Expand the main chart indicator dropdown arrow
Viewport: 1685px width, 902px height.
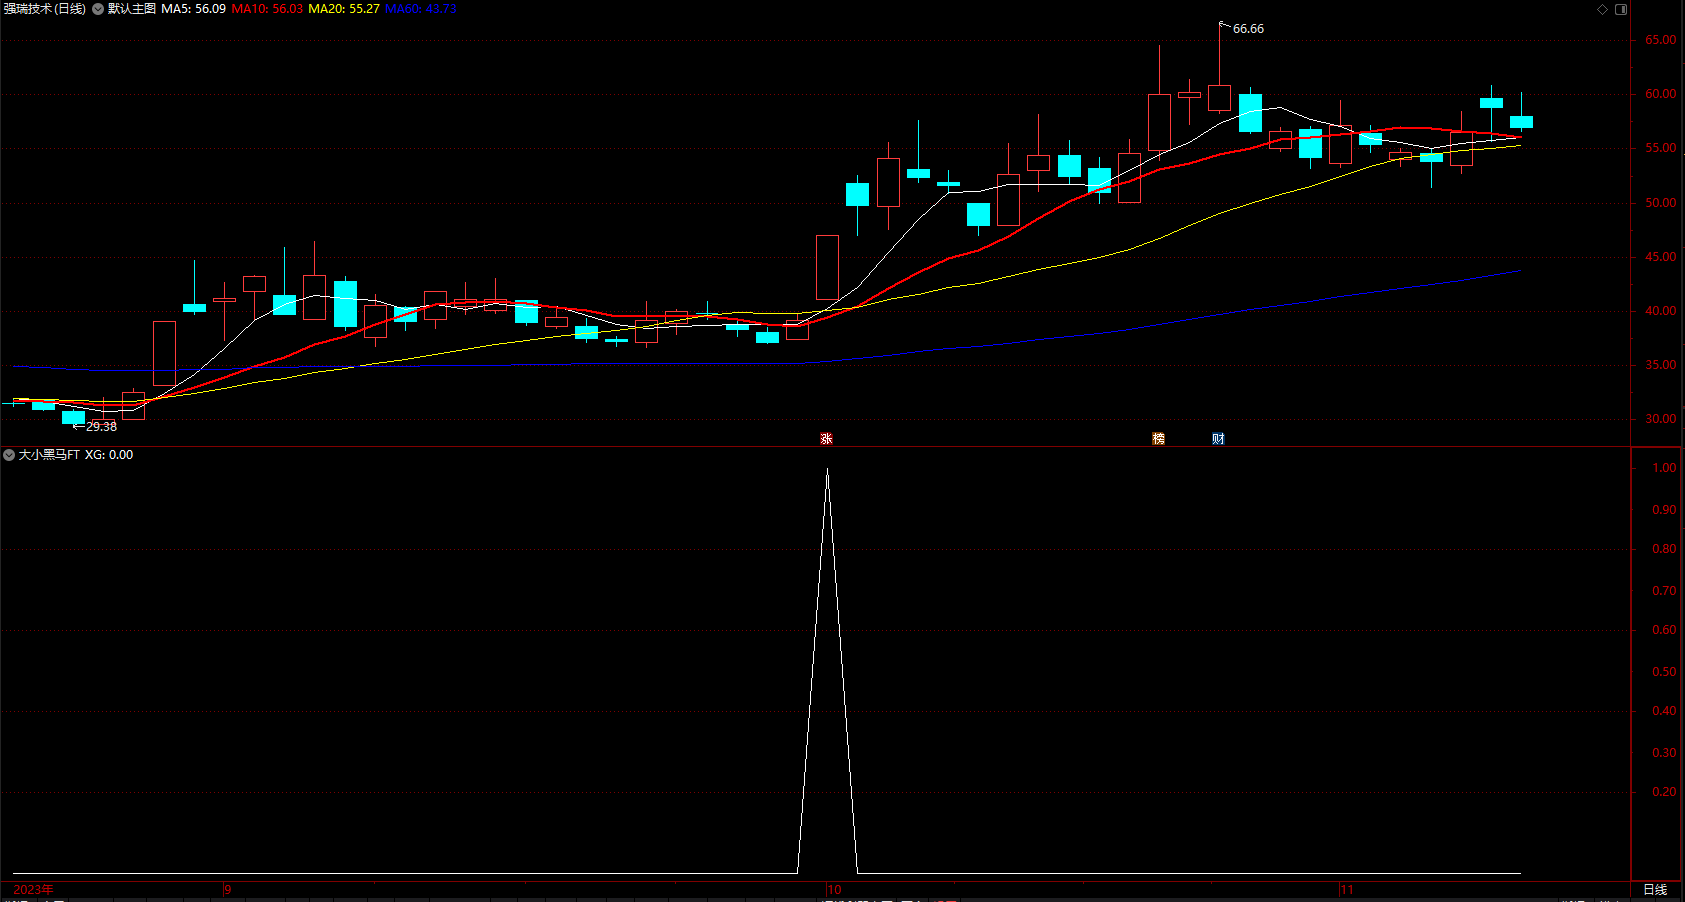98,9
